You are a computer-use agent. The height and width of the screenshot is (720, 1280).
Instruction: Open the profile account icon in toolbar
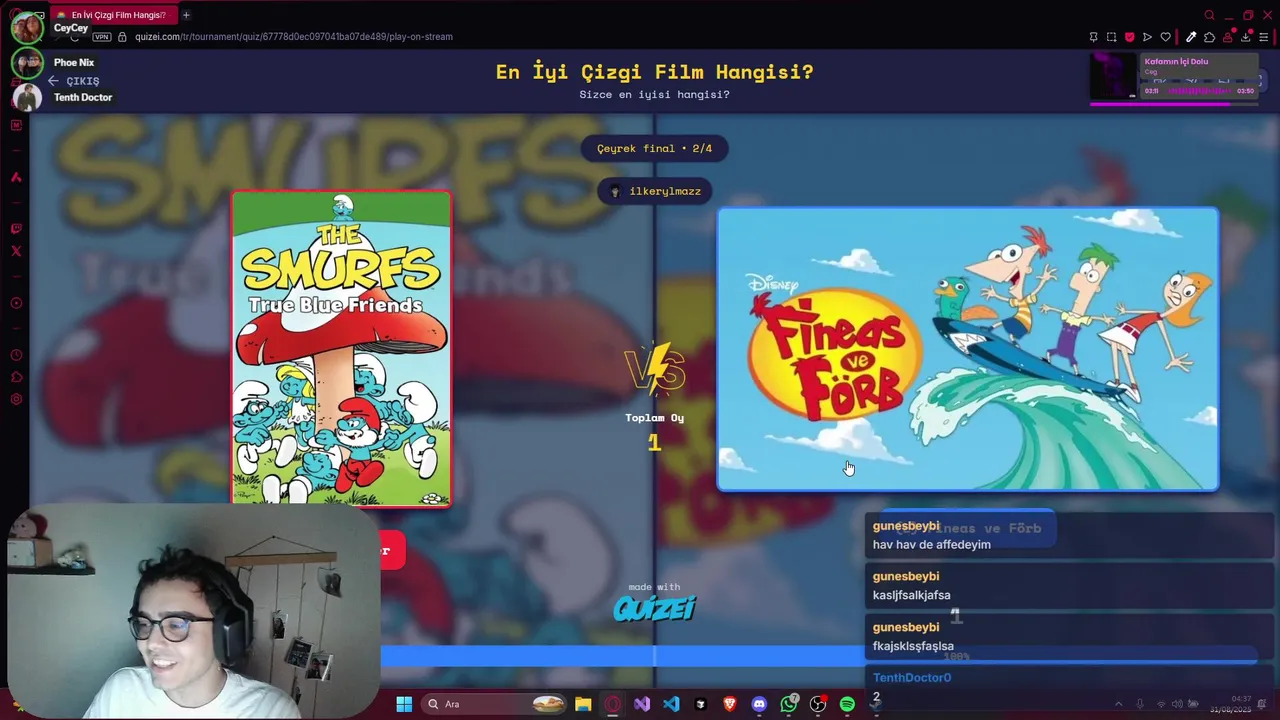point(1227,37)
